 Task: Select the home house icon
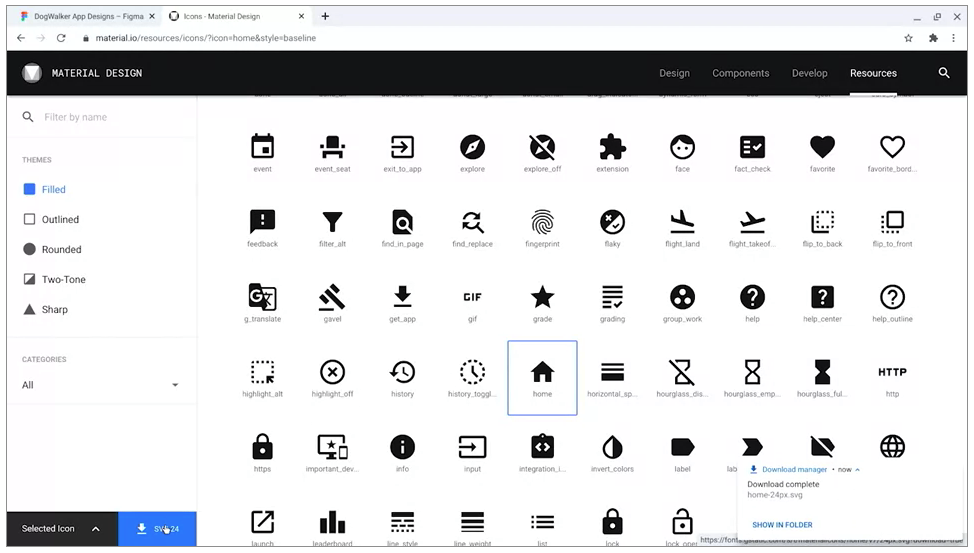click(x=542, y=372)
